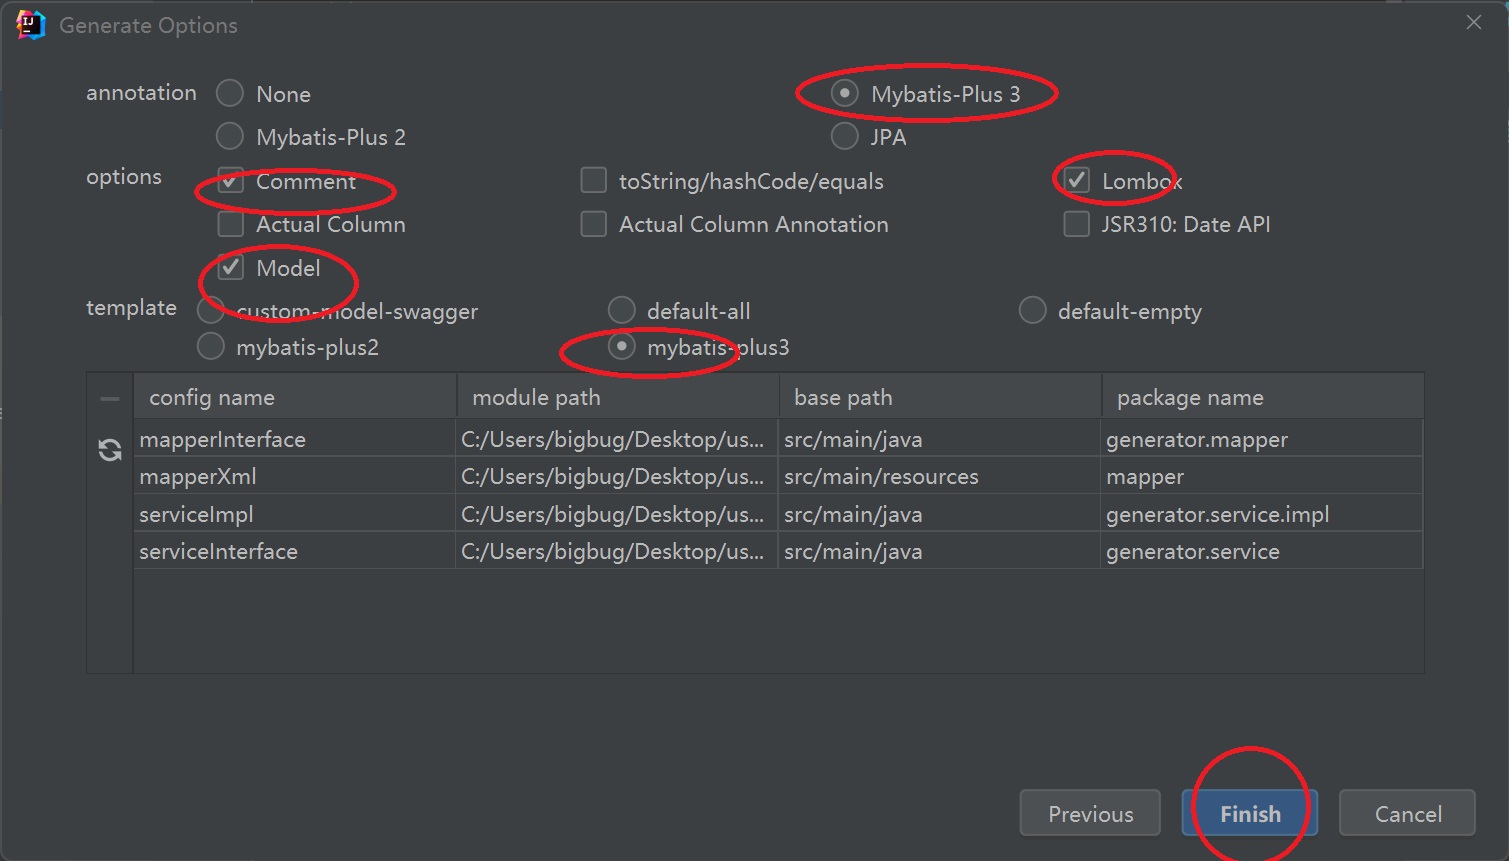Click the minus remove-row icon above table
The width and height of the screenshot is (1509, 861).
pos(110,398)
